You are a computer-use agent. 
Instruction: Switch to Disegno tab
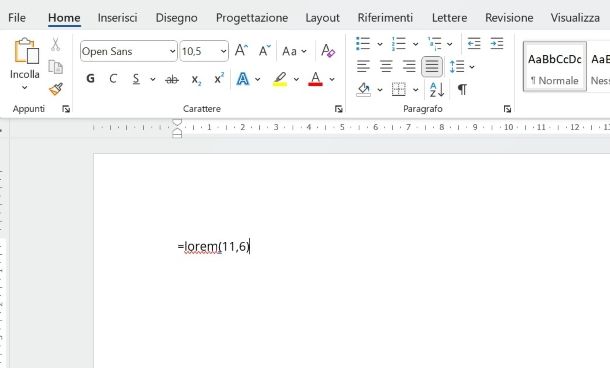(176, 18)
